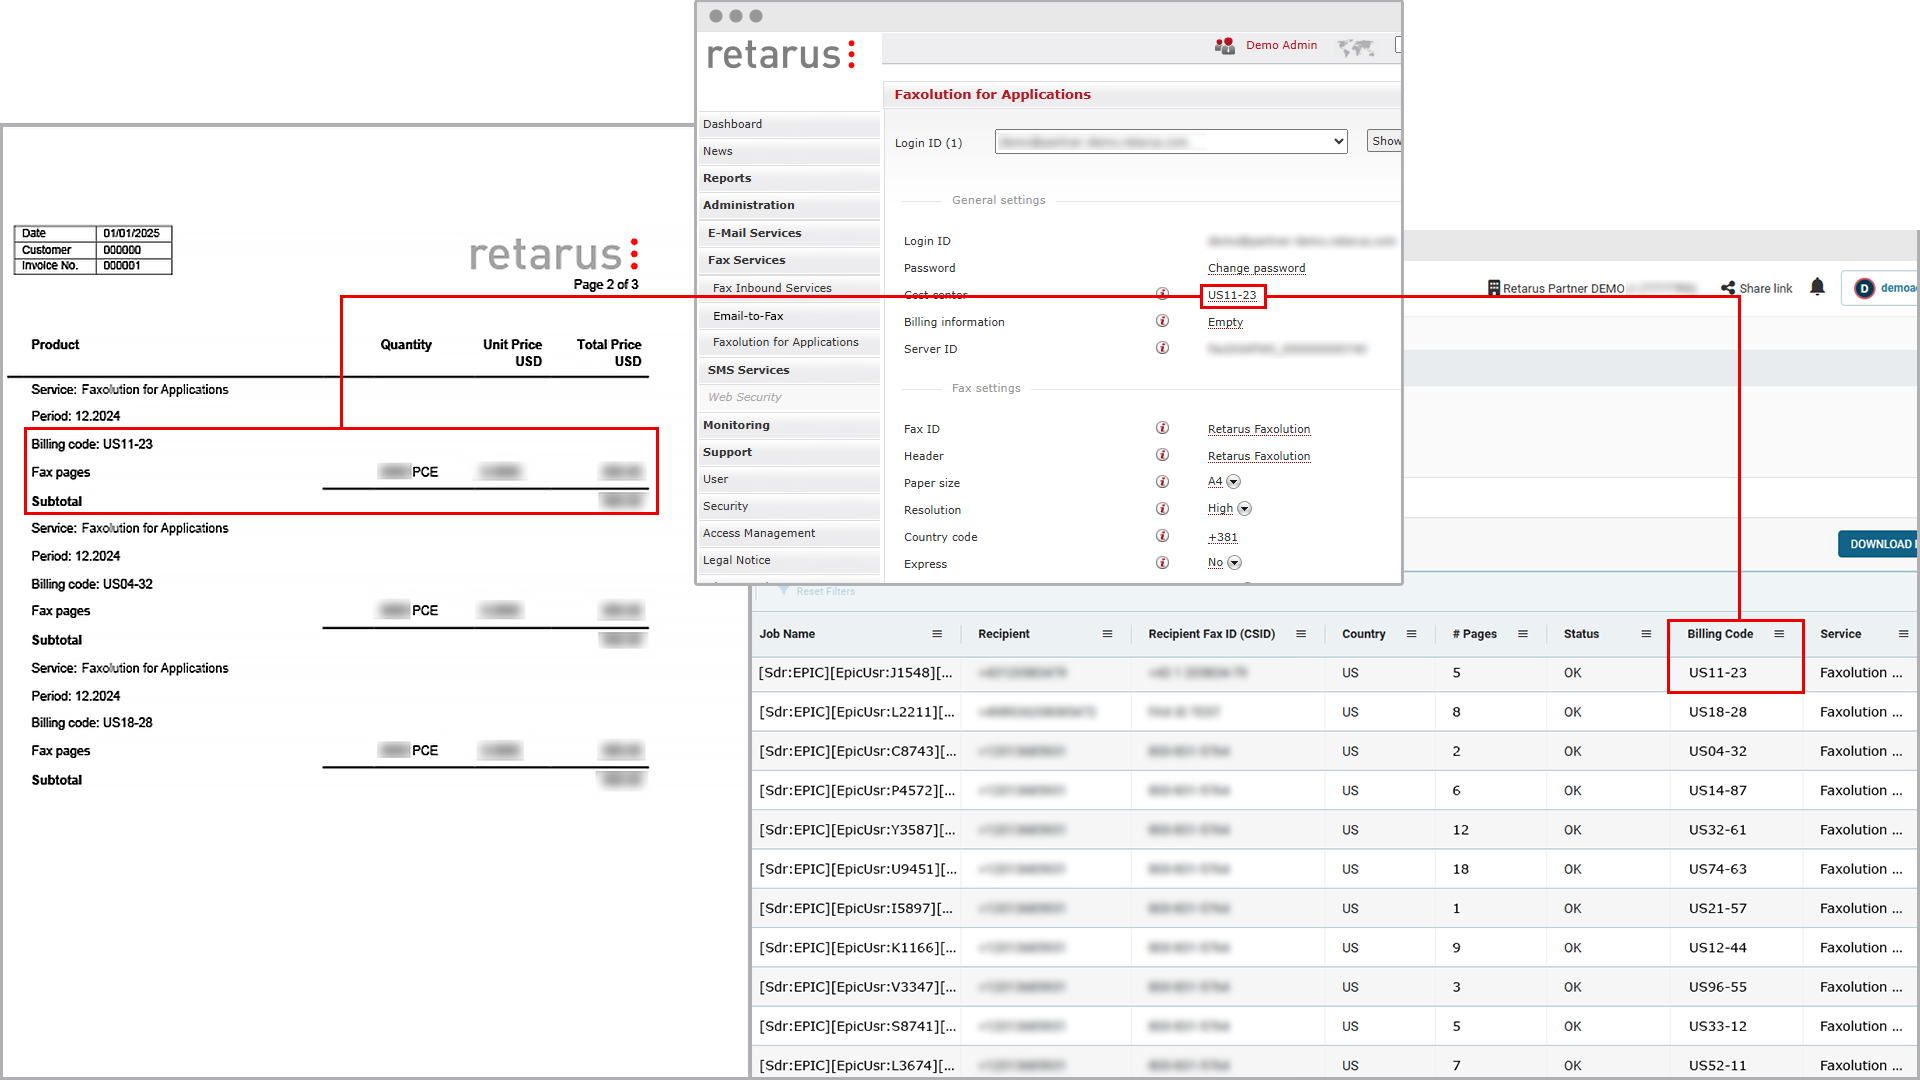Open the # Pages column menu icon
Viewport: 1920px width, 1080px height.
tap(1523, 634)
